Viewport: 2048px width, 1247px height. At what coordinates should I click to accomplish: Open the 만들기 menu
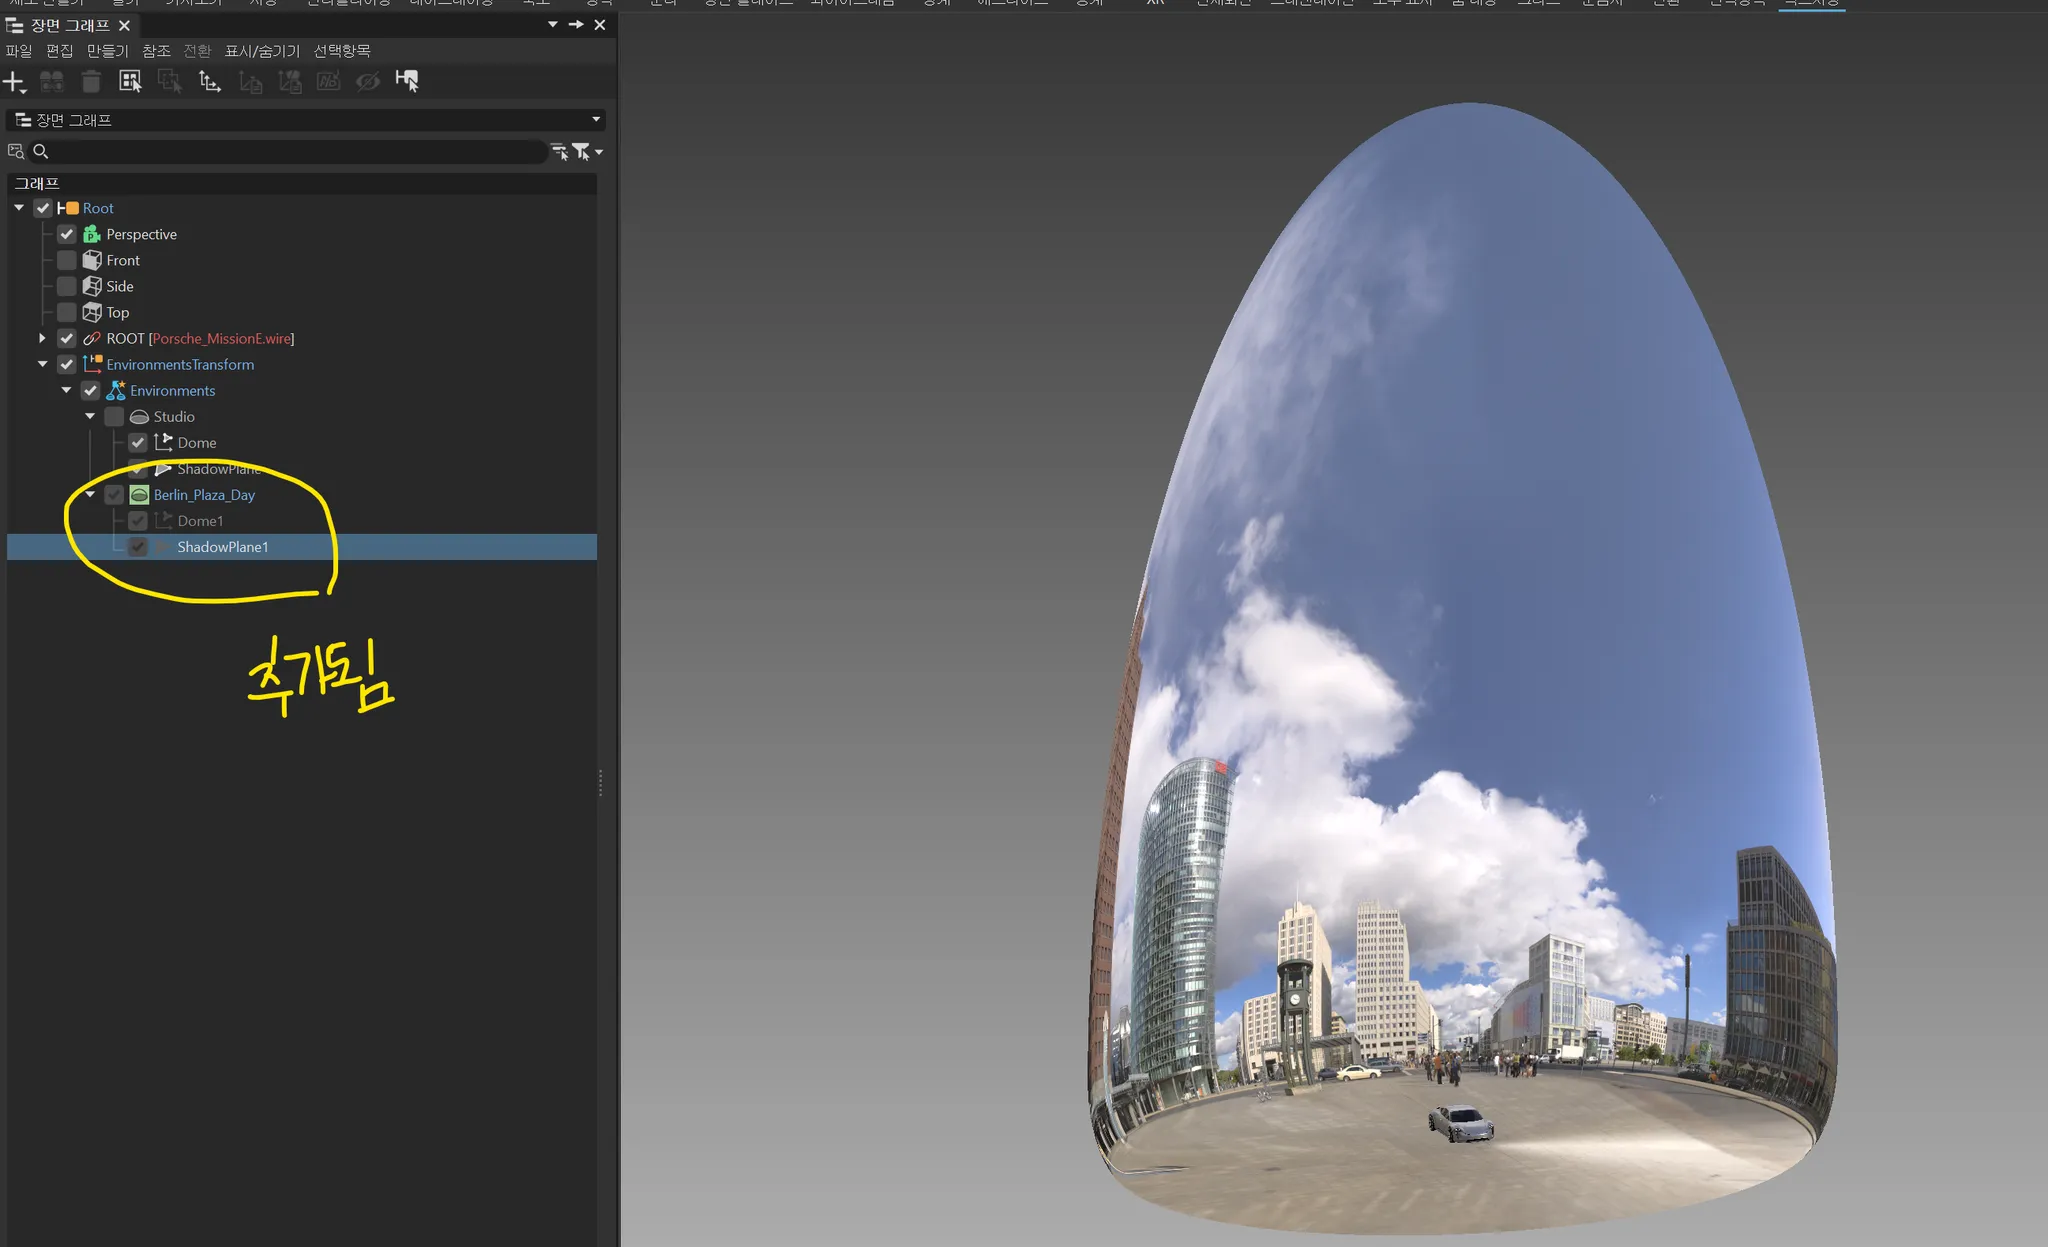(x=107, y=51)
